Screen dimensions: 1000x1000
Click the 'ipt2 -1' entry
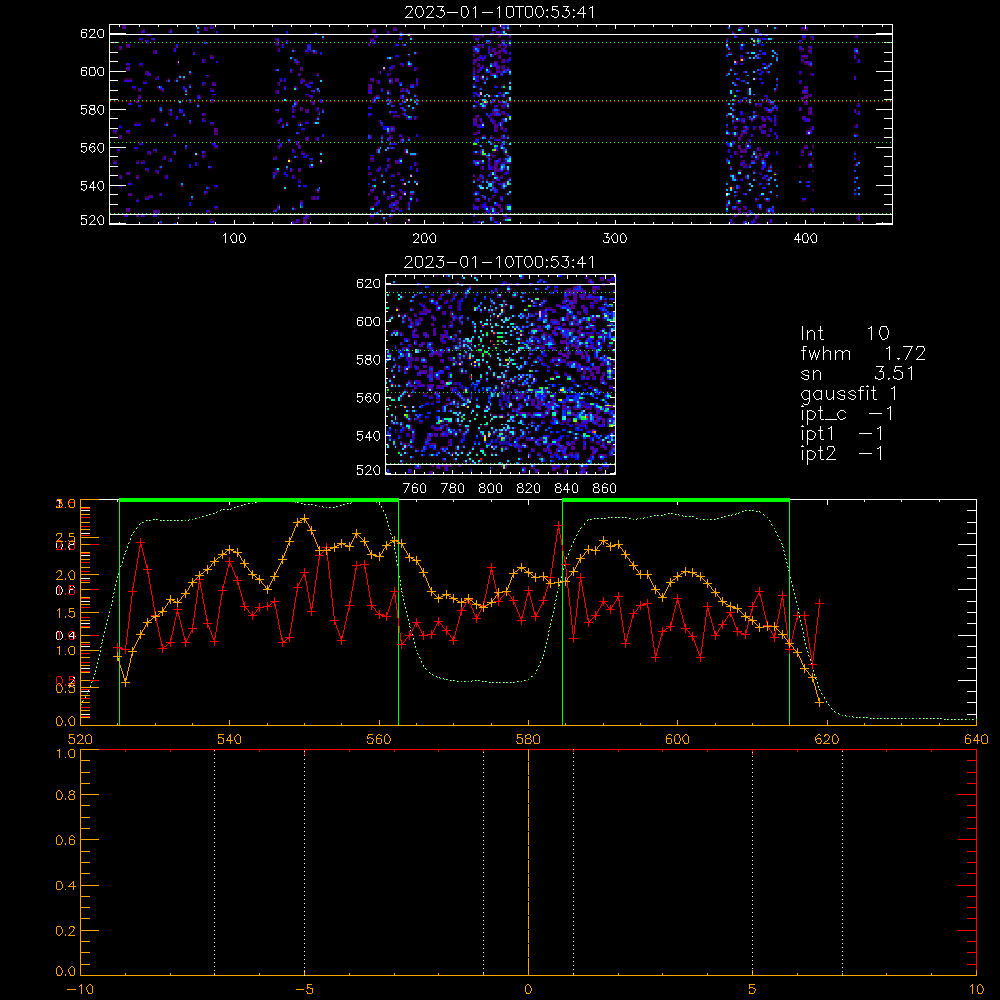tap(842, 453)
